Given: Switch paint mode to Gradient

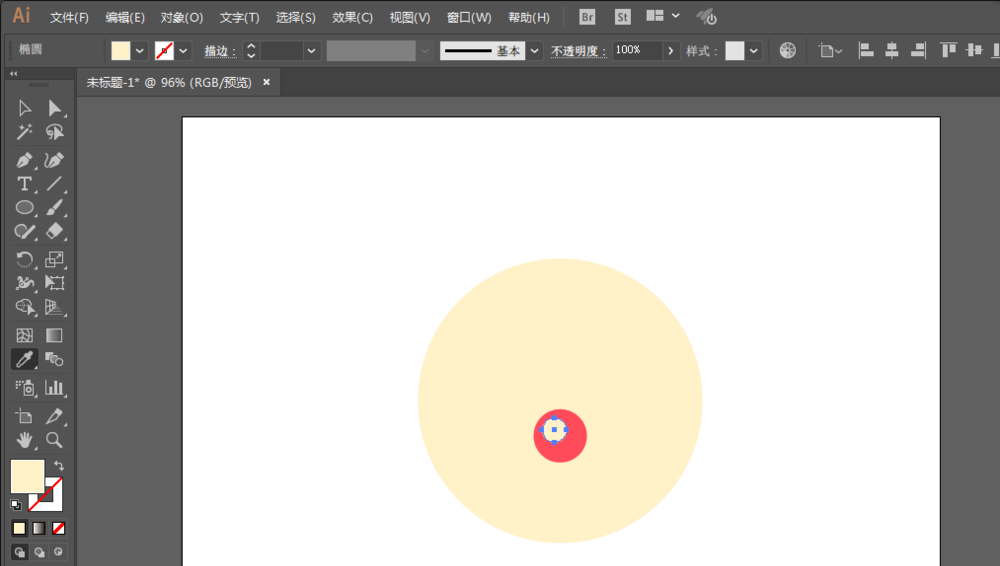Looking at the screenshot, I should 39,528.
